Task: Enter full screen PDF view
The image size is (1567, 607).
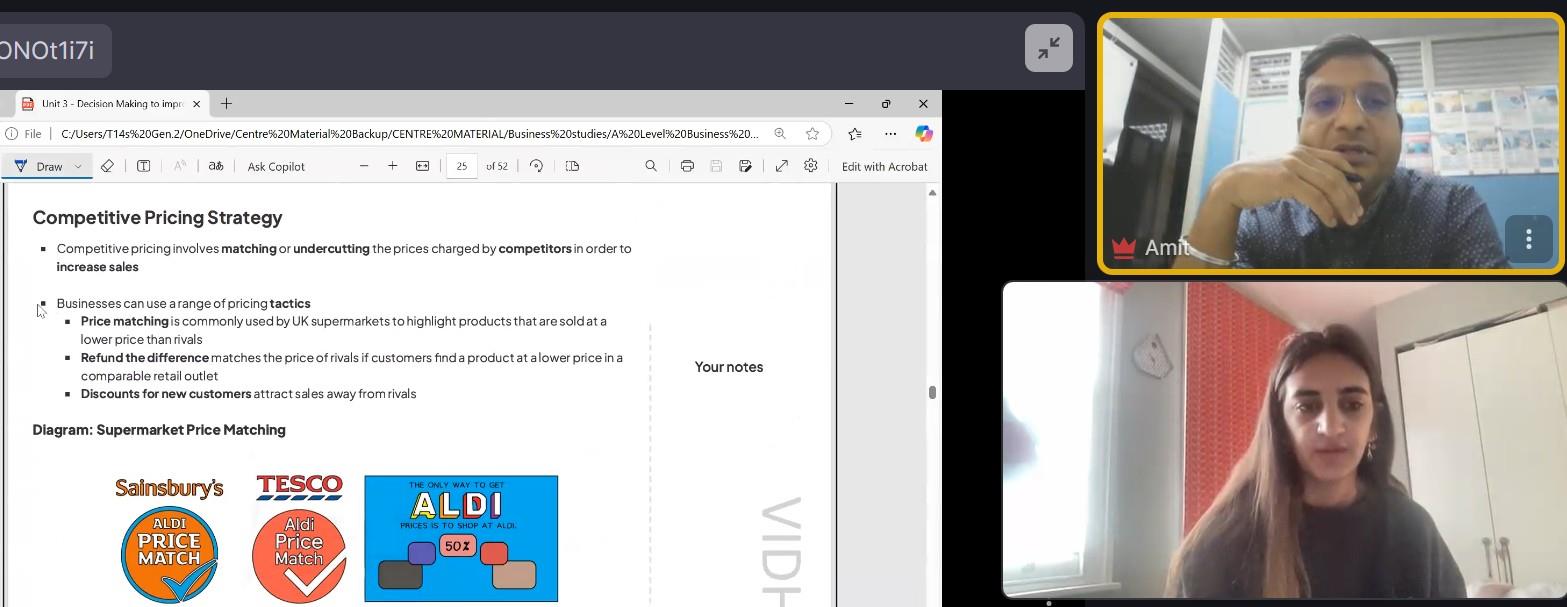Action: point(782,166)
